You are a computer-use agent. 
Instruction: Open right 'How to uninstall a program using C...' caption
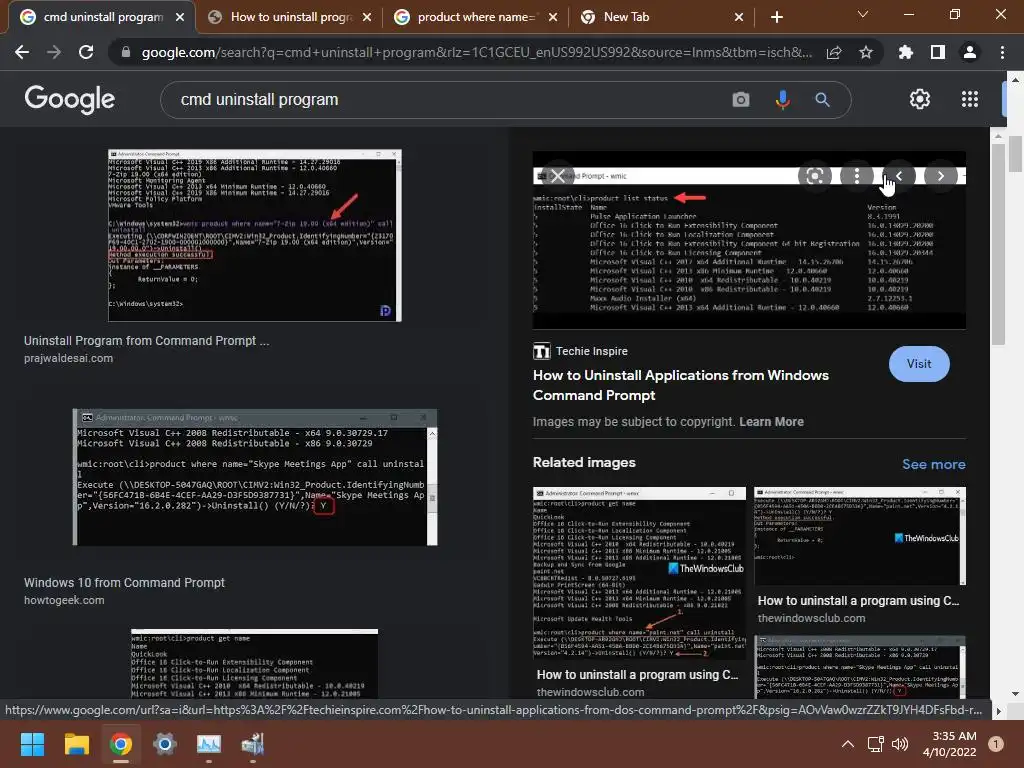(858, 601)
